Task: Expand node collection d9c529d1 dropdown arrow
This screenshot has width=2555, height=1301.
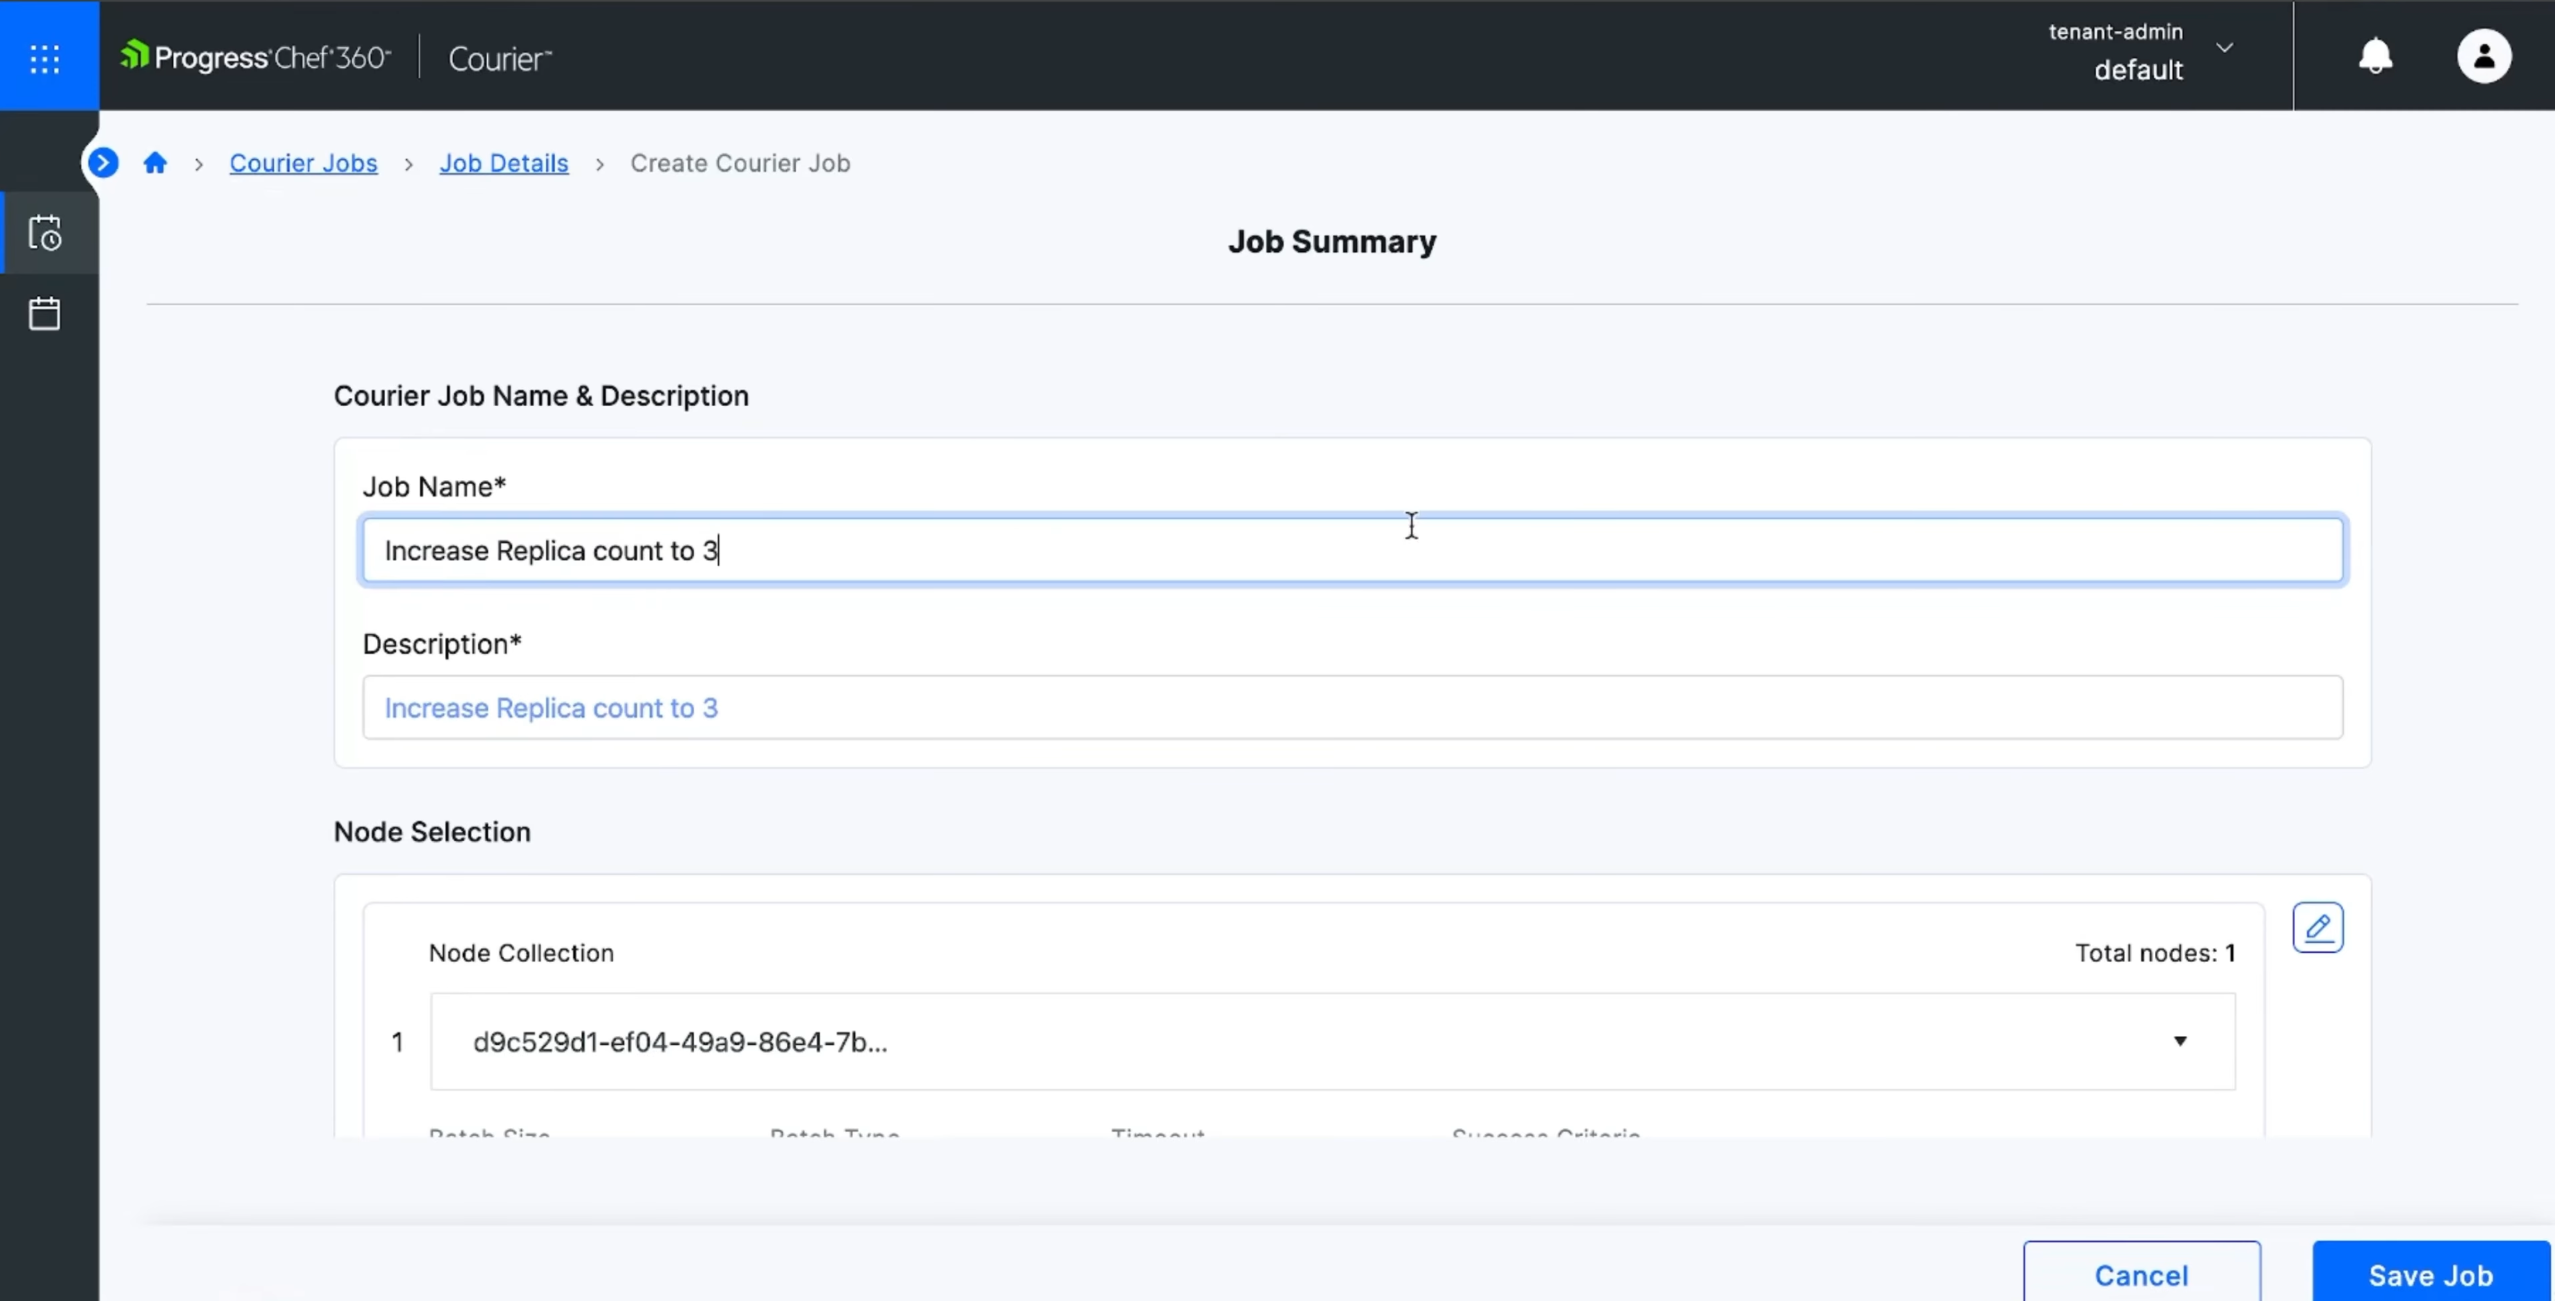Action: tap(2179, 1041)
